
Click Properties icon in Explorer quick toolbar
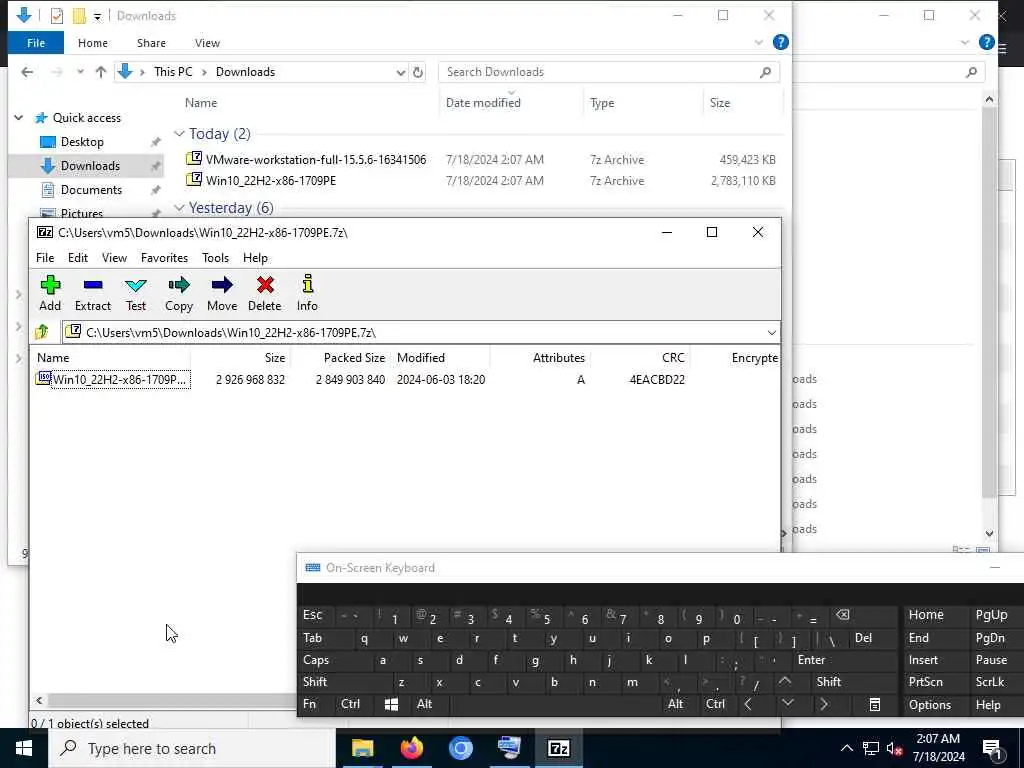point(57,16)
